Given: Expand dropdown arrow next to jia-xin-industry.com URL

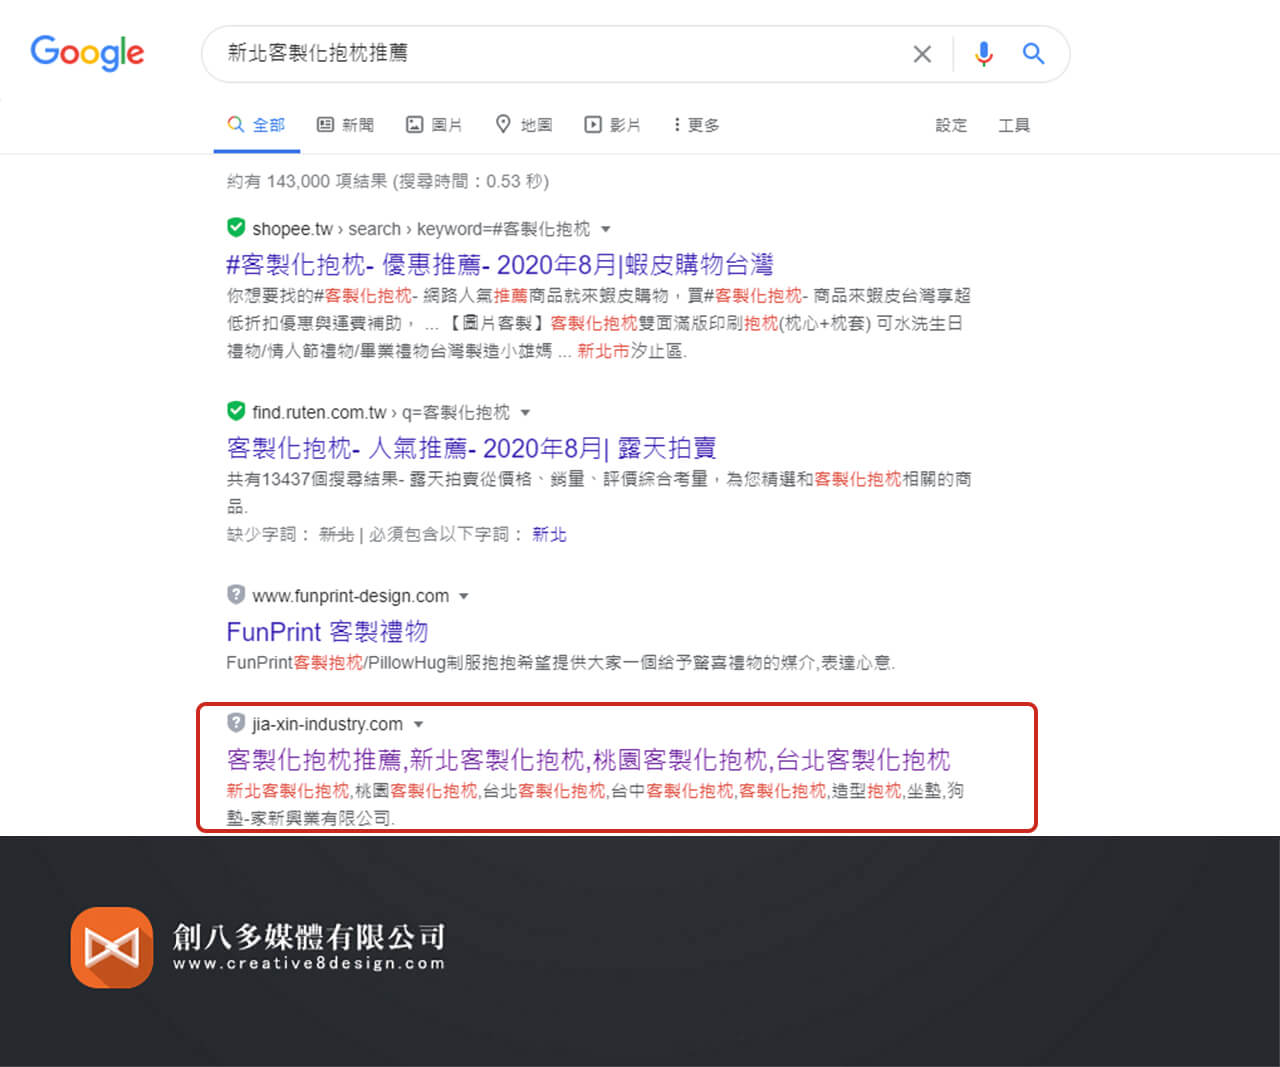Looking at the screenshot, I should pyautogui.click(x=418, y=725).
